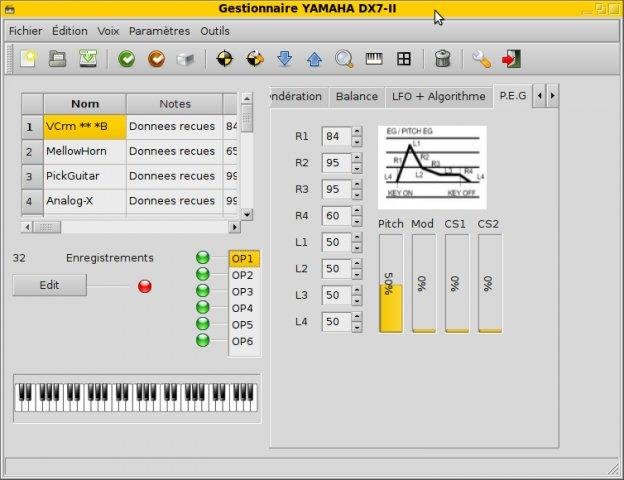The width and height of the screenshot is (624, 480).
Task: Click the Edit button
Action: click(49, 285)
